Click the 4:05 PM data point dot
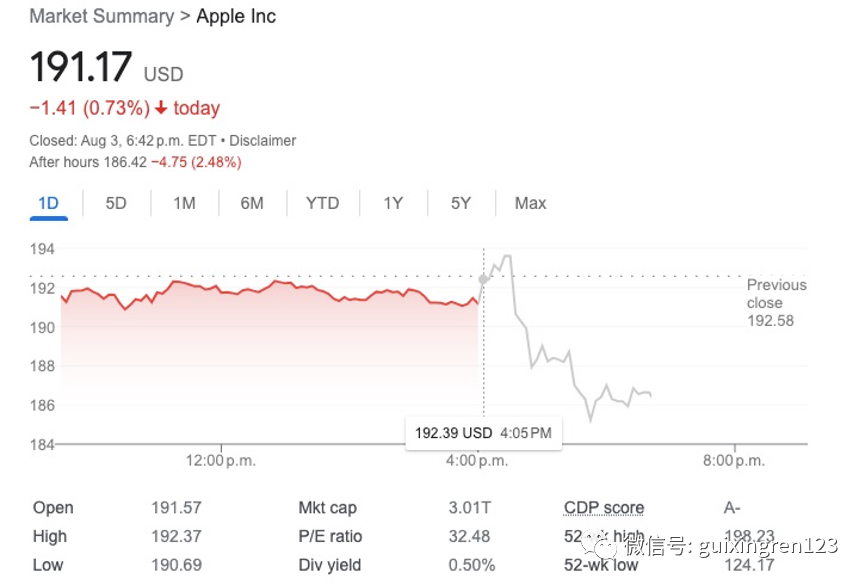The height and width of the screenshot is (585, 866). pos(484,280)
